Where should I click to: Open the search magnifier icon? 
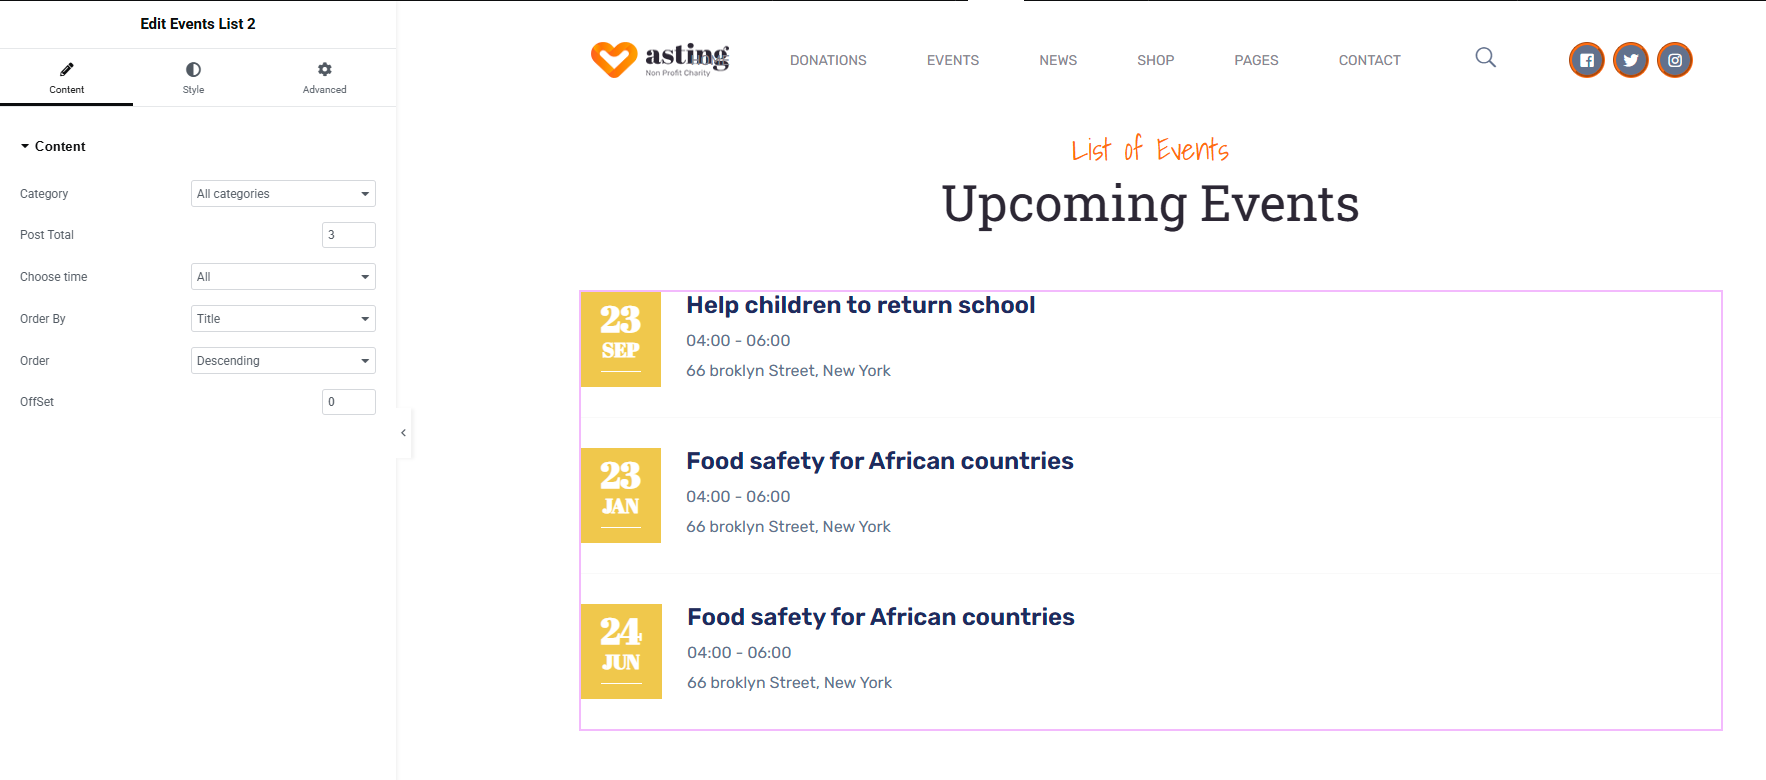coord(1486,58)
